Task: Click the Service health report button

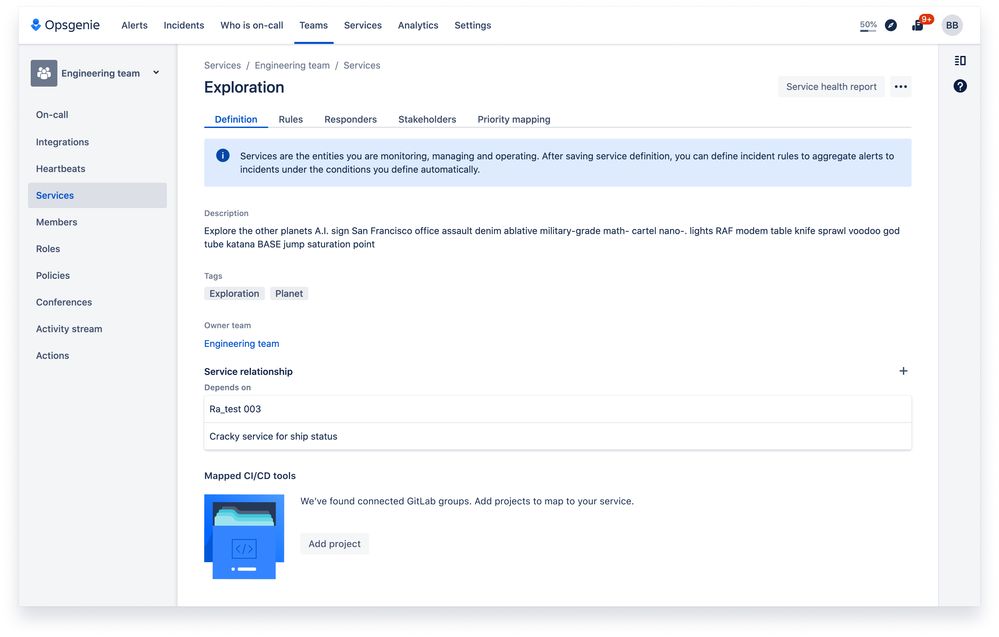Action: (831, 87)
